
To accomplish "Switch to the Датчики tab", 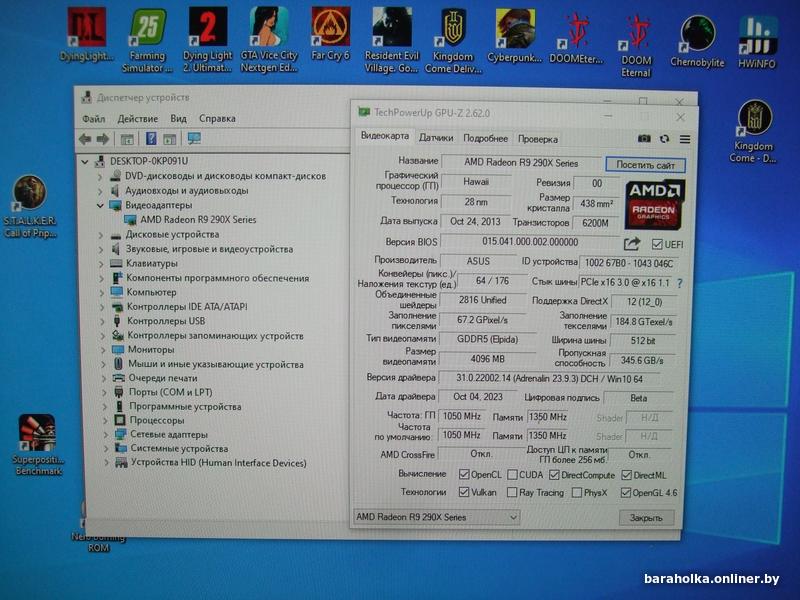I will [x=436, y=138].
